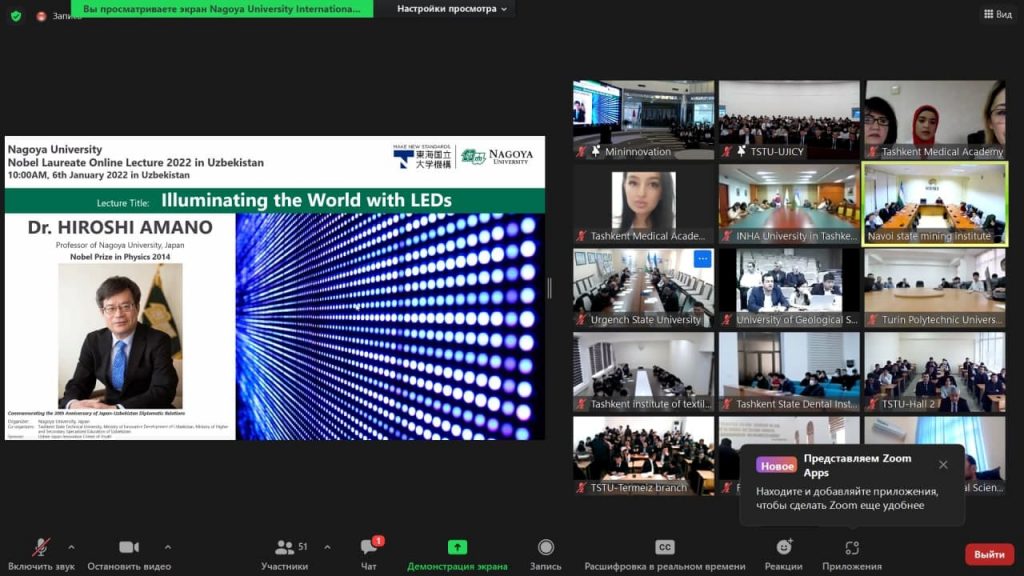Enable live transcription CC icon
1024x576 pixels.
[x=664, y=547]
